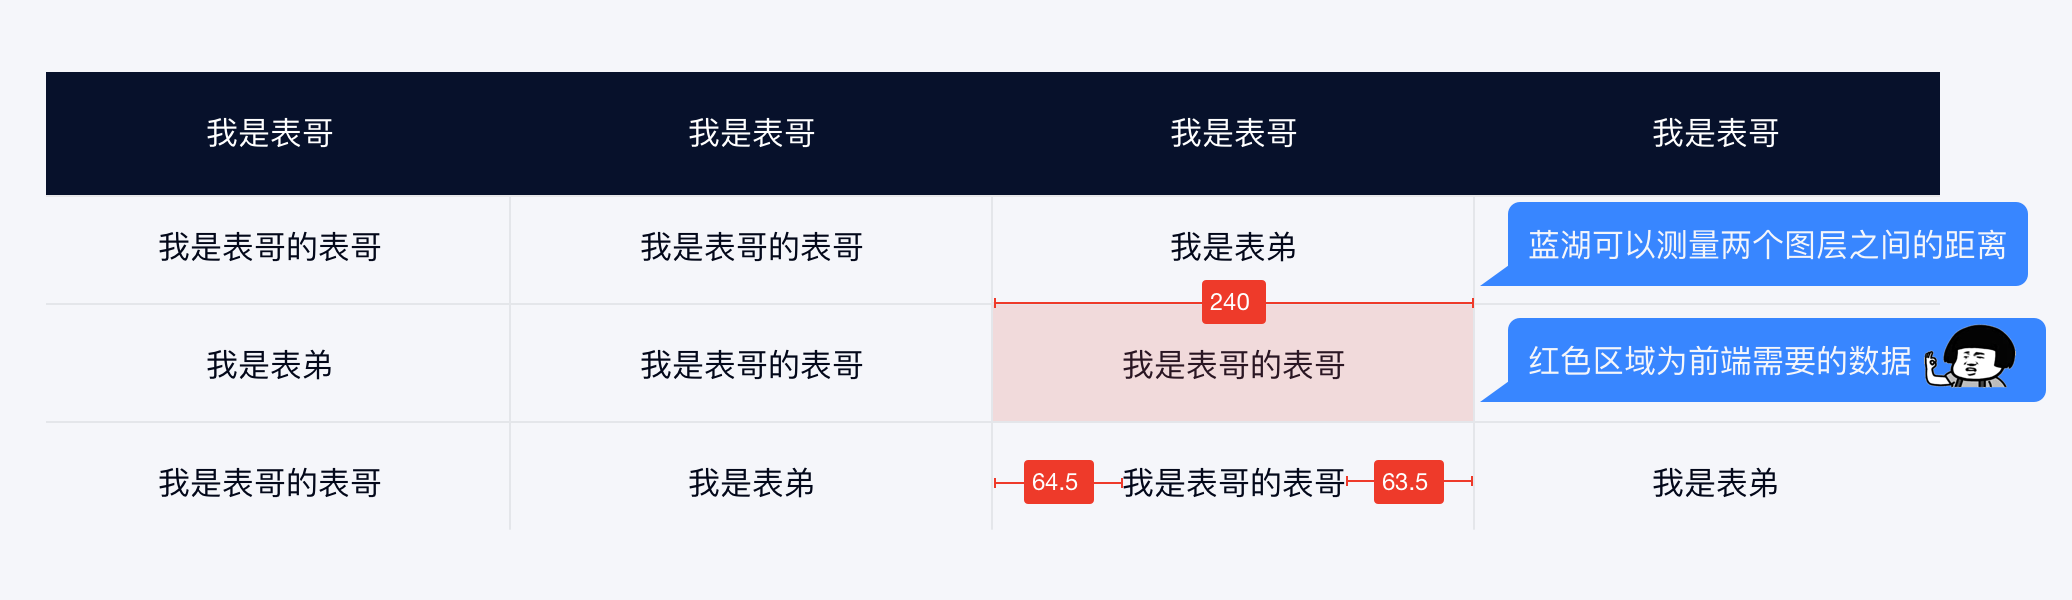Click the third column header 我是表哥
Viewport: 2072px width, 600px height.
[x=1234, y=133]
